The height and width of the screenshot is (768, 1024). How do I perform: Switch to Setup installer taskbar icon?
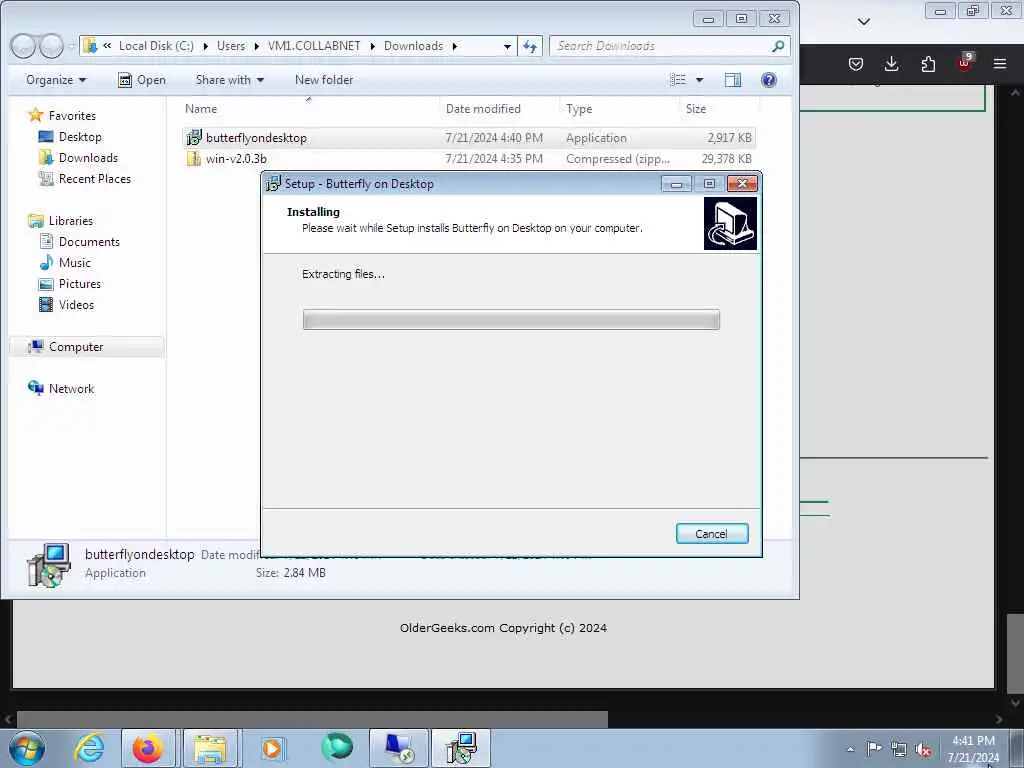pos(461,748)
